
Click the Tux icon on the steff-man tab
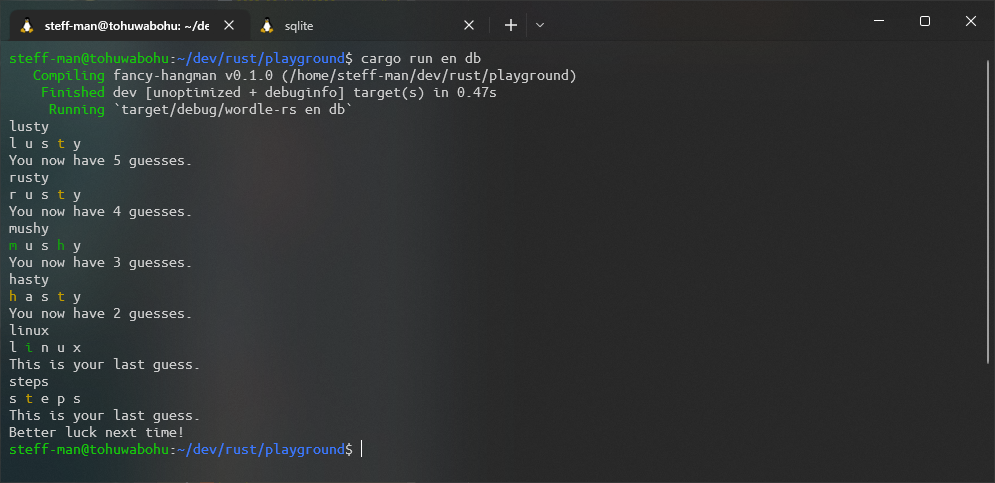[27, 25]
